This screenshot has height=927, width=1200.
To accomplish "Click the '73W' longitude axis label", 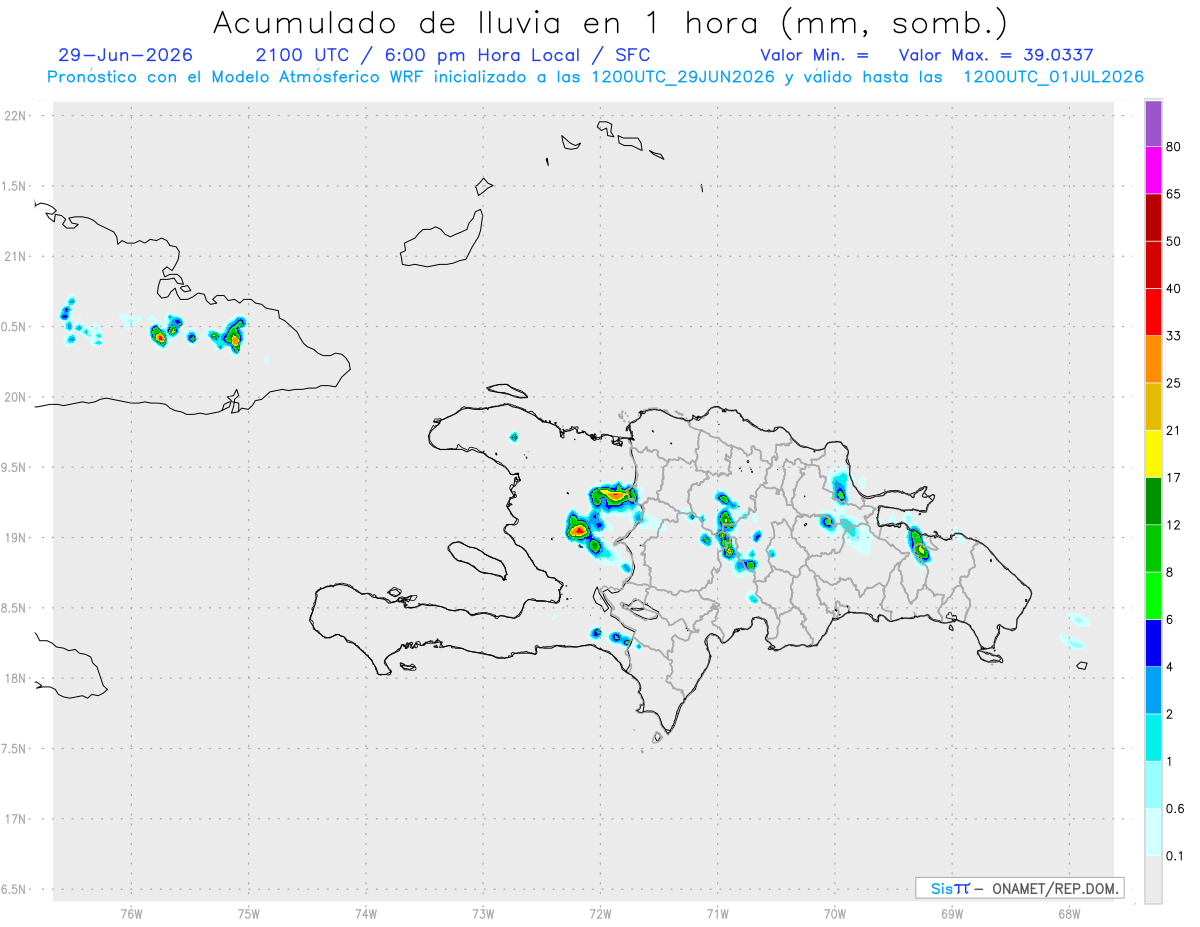I will 483,914.
